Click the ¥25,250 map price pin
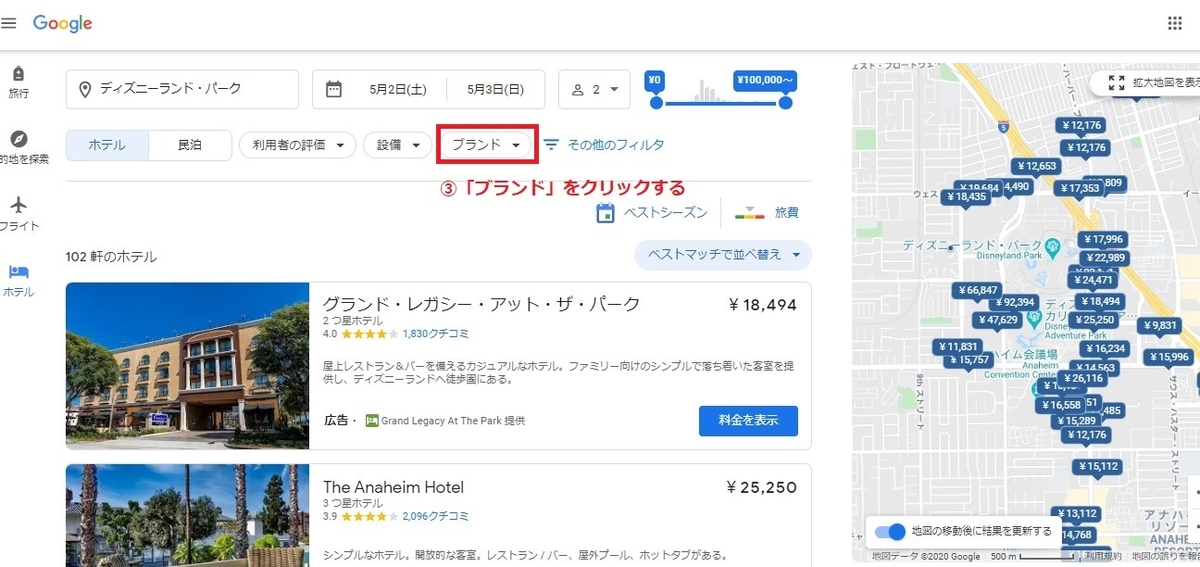Screen dimensions: 1200x567 [1092, 319]
